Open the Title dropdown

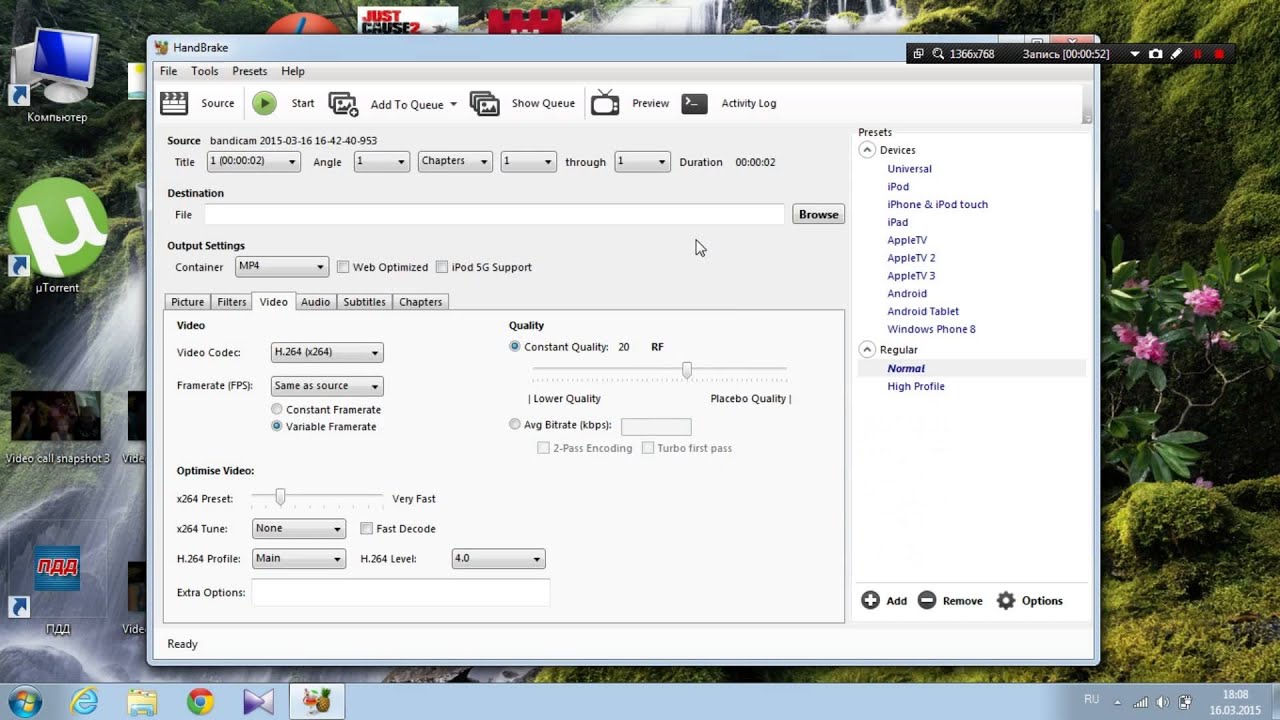(x=253, y=162)
